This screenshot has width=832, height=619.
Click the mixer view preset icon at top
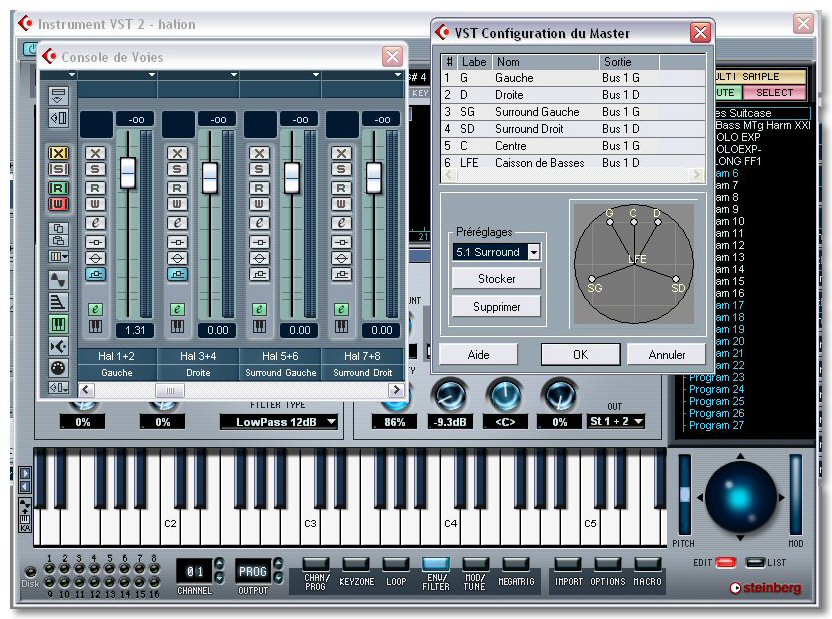pos(58,96)
